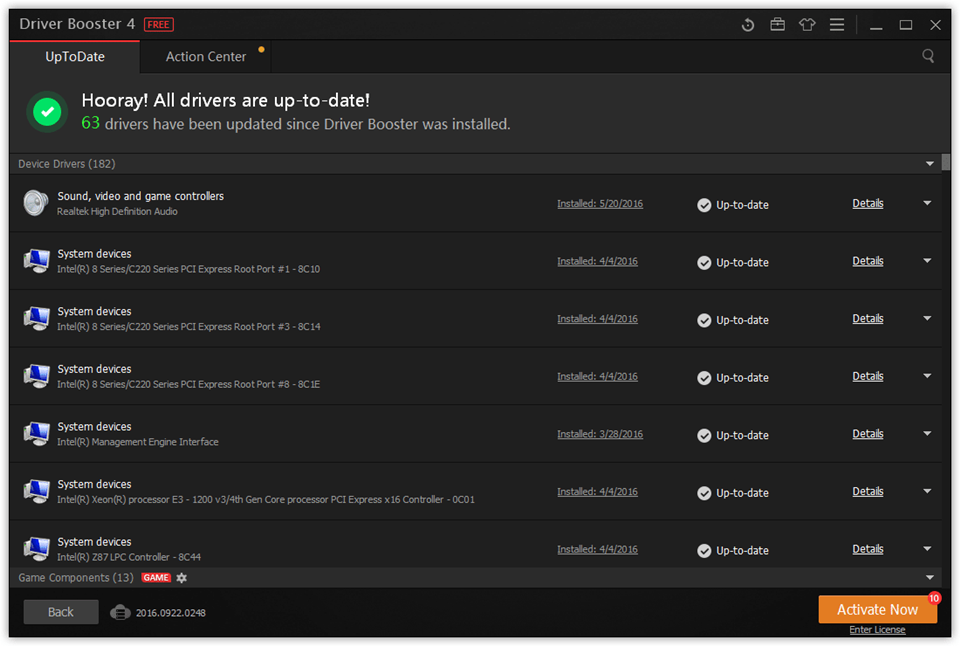The width and height of the screenshot is (960, 646).
Task: Open Details for Root Port #3 driver
Action: (x=868, y=318)
